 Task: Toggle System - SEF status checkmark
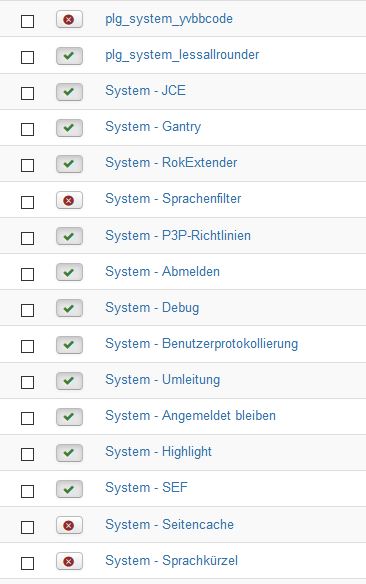click(x=69, y=489)
